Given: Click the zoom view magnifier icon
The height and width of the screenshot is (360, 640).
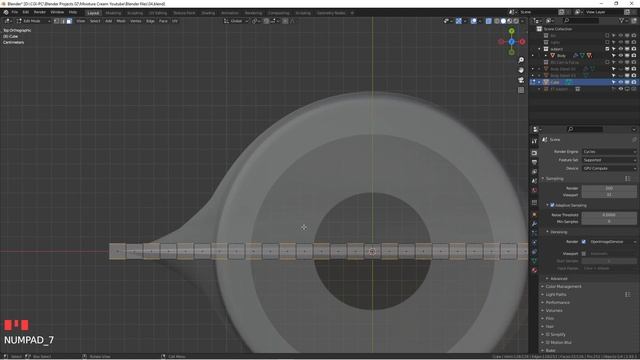Looking at the screenshot, I should (x=521, y=60).
